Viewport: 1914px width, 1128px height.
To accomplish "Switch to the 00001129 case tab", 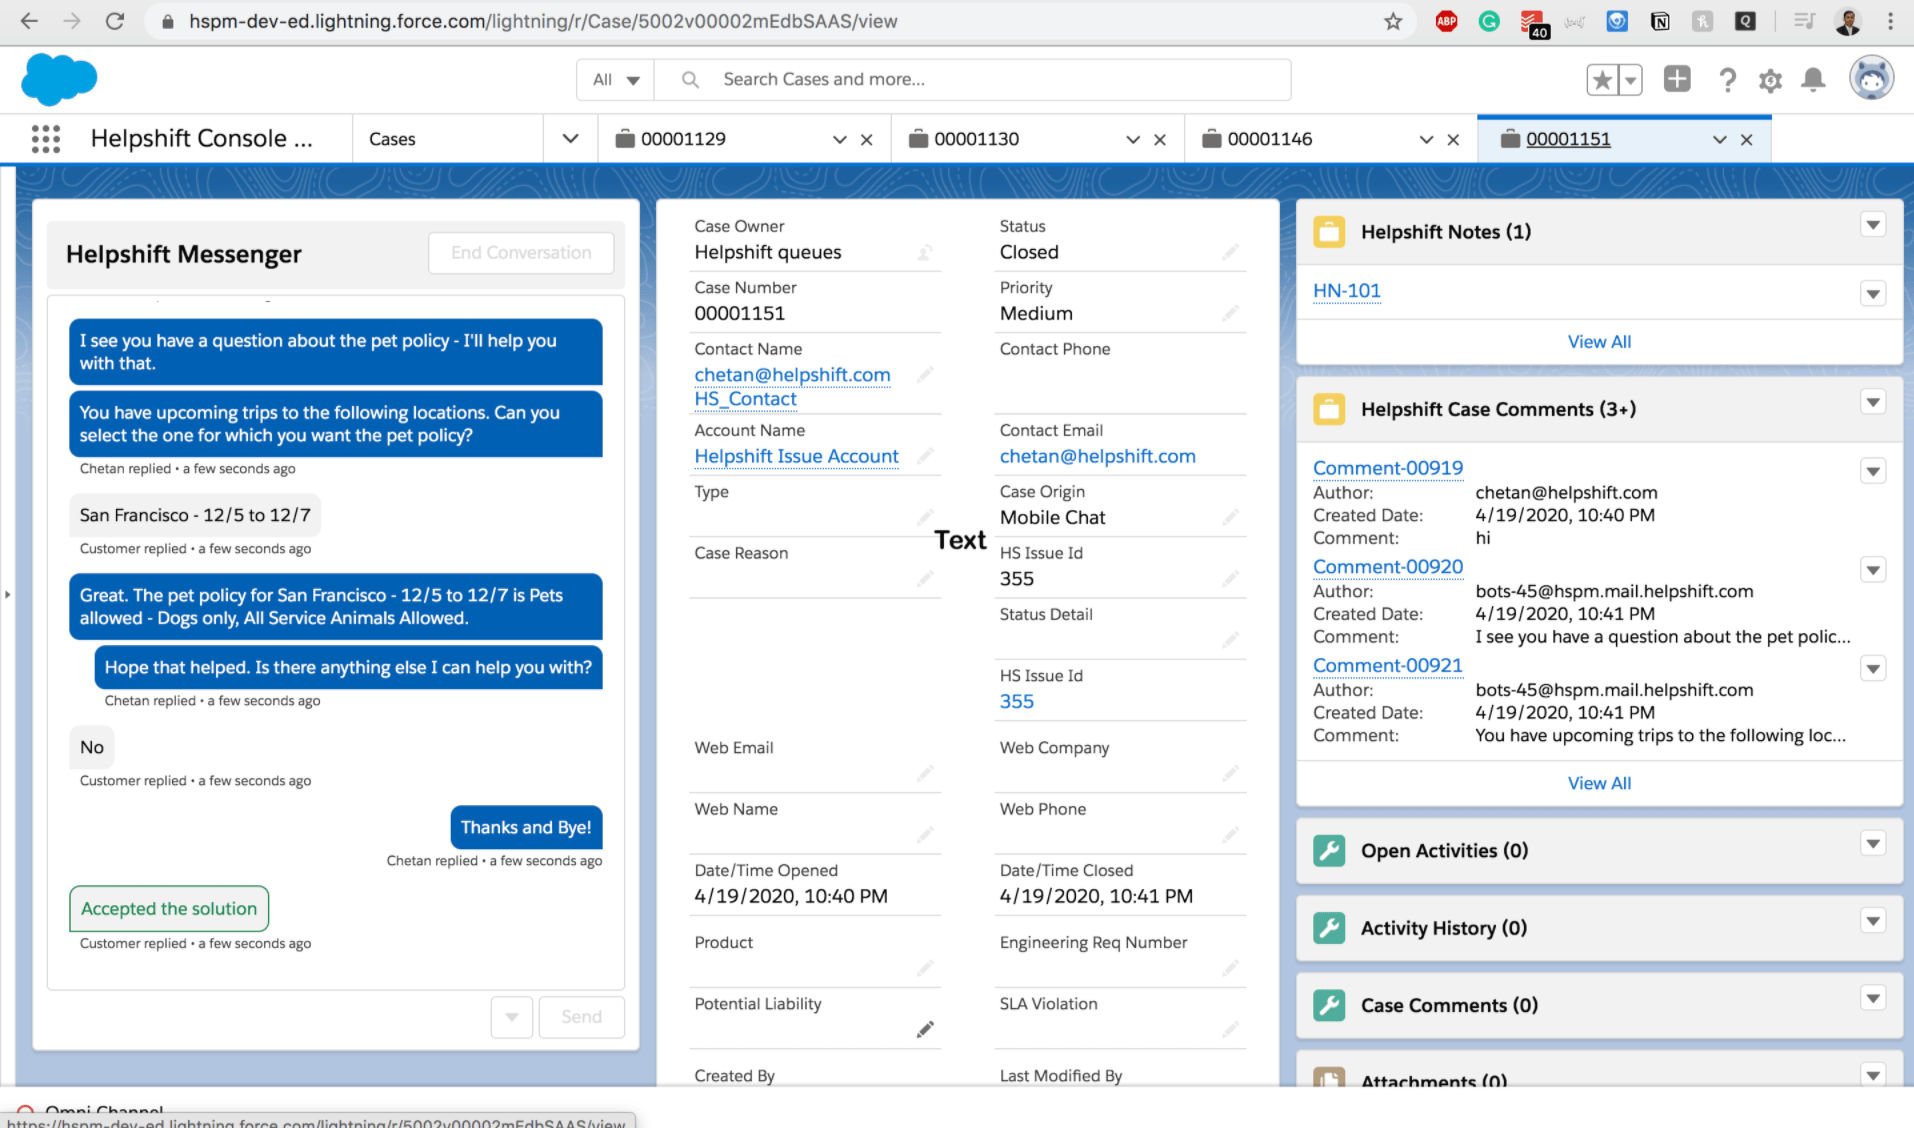I will pos(683,139).
